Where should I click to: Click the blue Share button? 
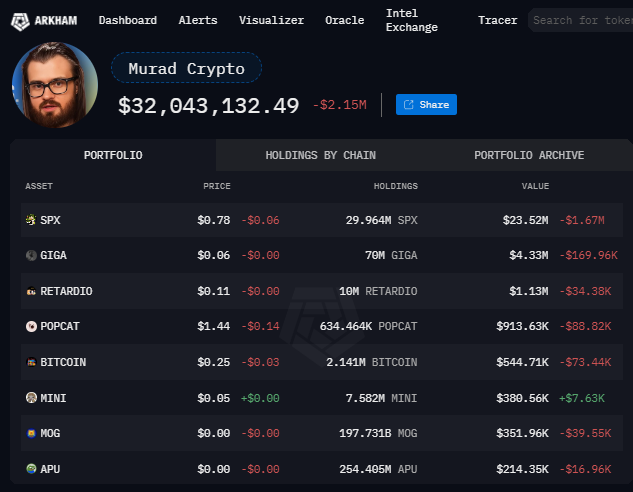[x=426, y=105]
